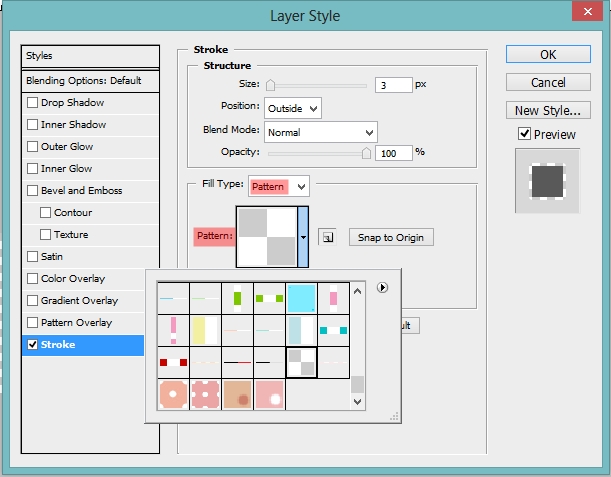Click the pattern list scrollbar thumb
611x477 pixels.
point(357,385)
